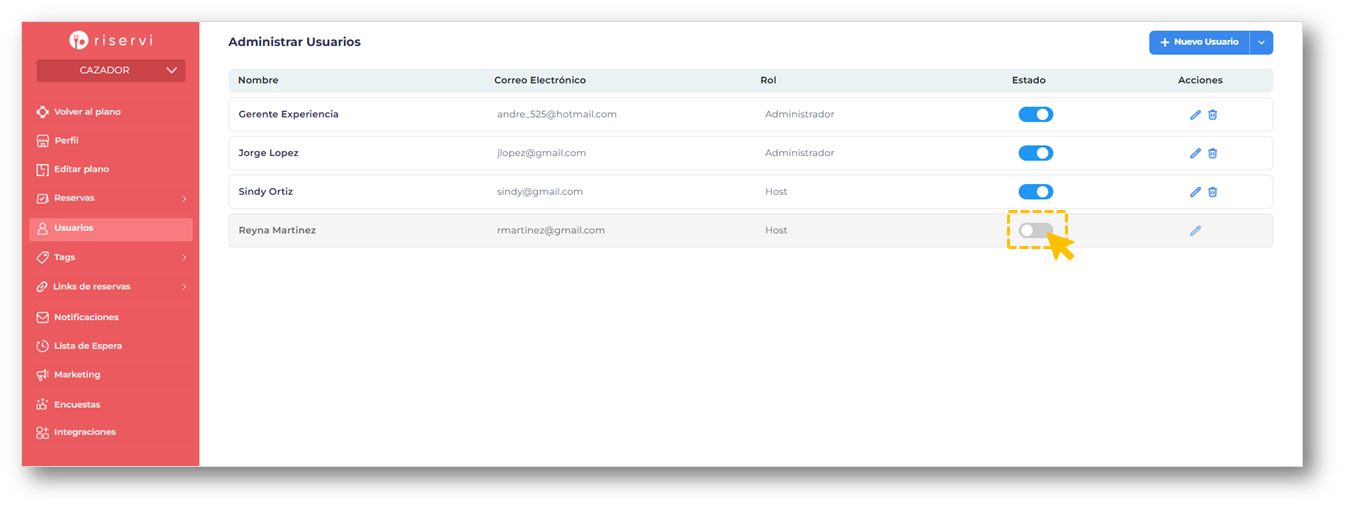Click the Perfil store icon

click(42, 141)
